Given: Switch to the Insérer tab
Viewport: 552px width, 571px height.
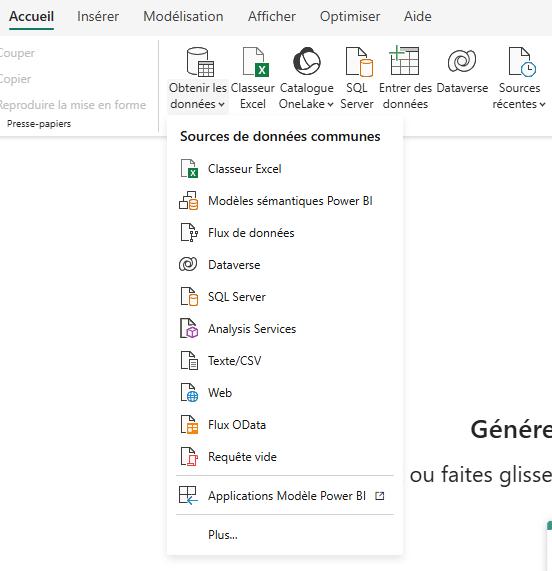Looking at the screenshot, I should [98, 16].
